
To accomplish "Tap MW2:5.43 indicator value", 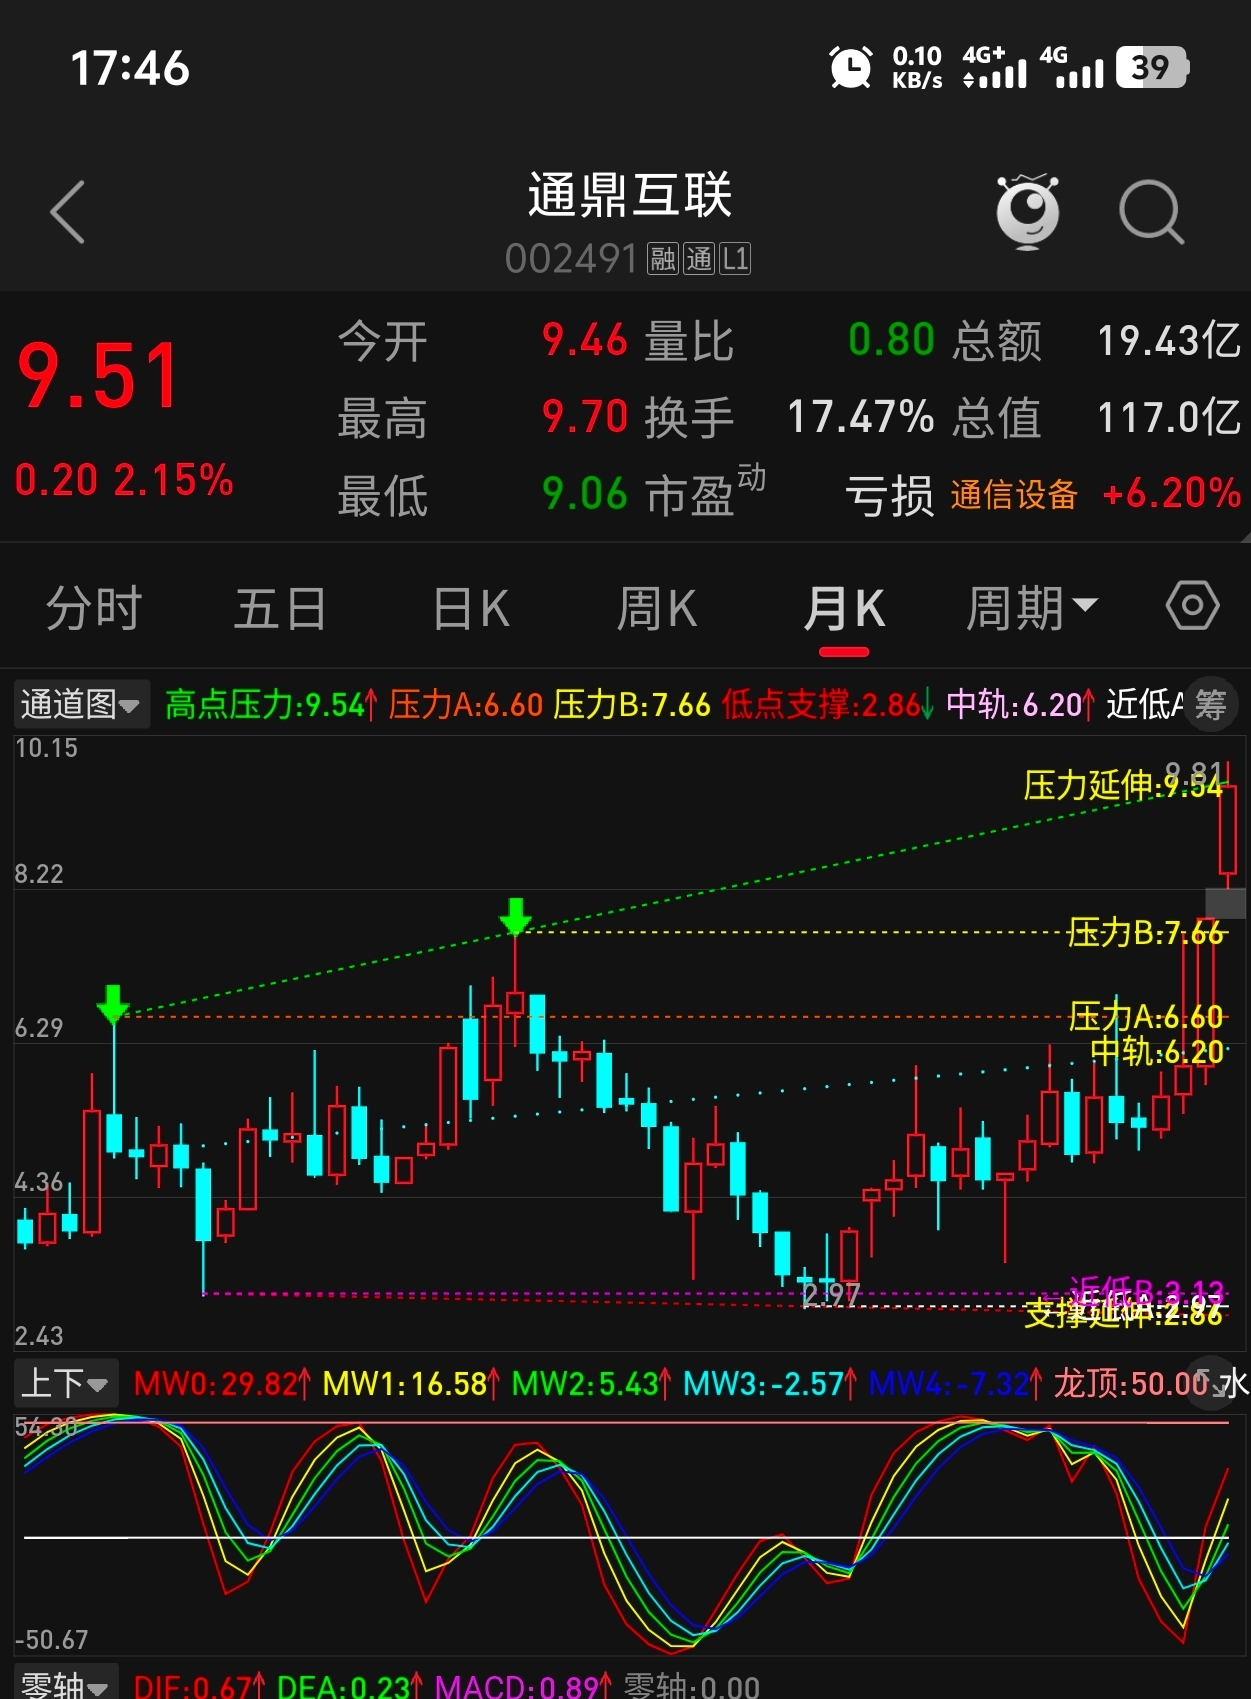I will (x=591, y=1383).
